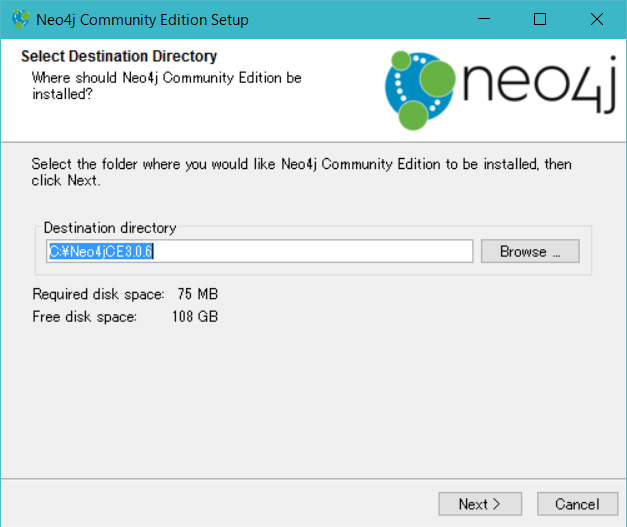Open the Browse folder dialog

[530, 251]
